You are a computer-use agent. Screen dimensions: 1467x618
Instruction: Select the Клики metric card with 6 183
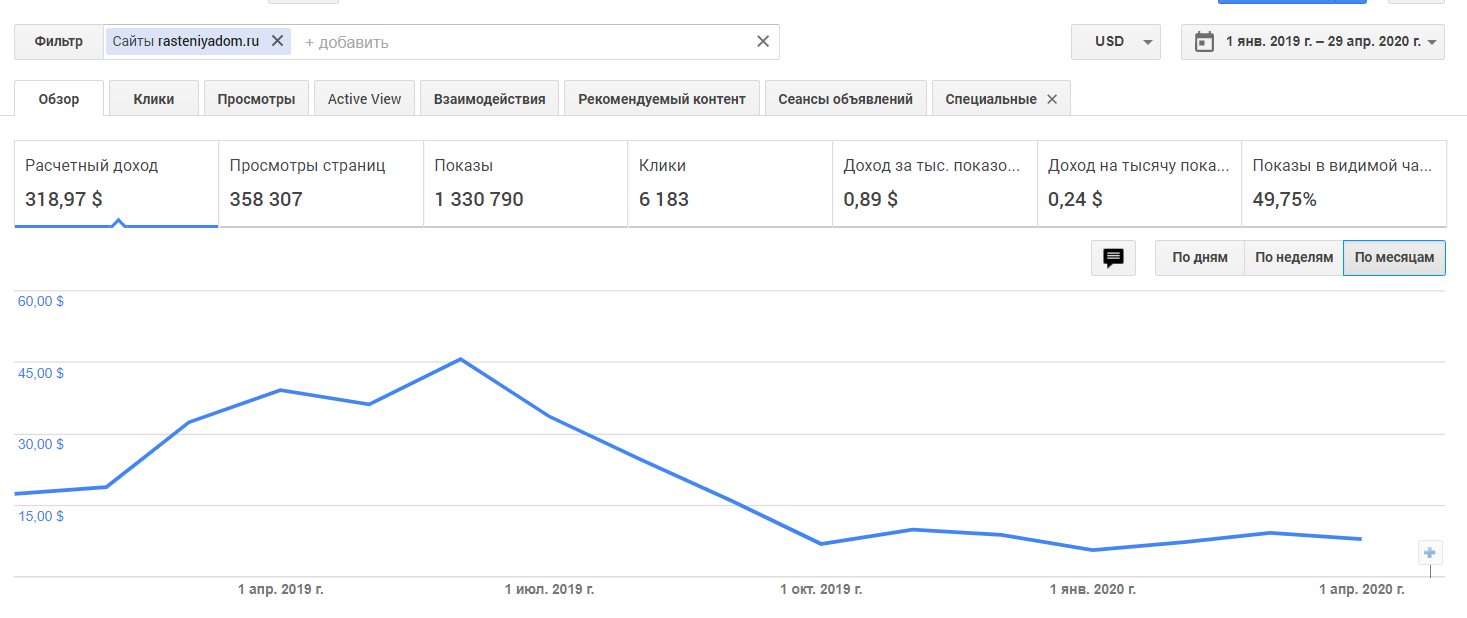click(x=730, y=184)
